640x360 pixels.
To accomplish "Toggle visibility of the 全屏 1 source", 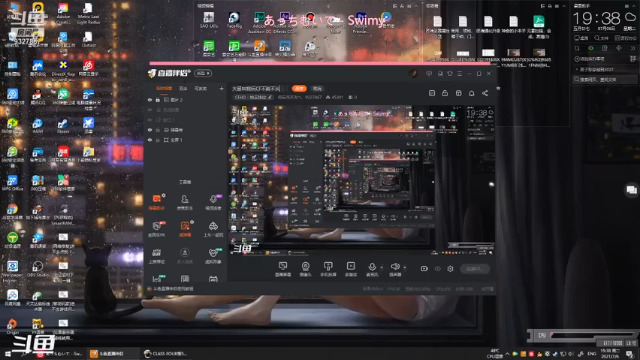I will 150,140.
